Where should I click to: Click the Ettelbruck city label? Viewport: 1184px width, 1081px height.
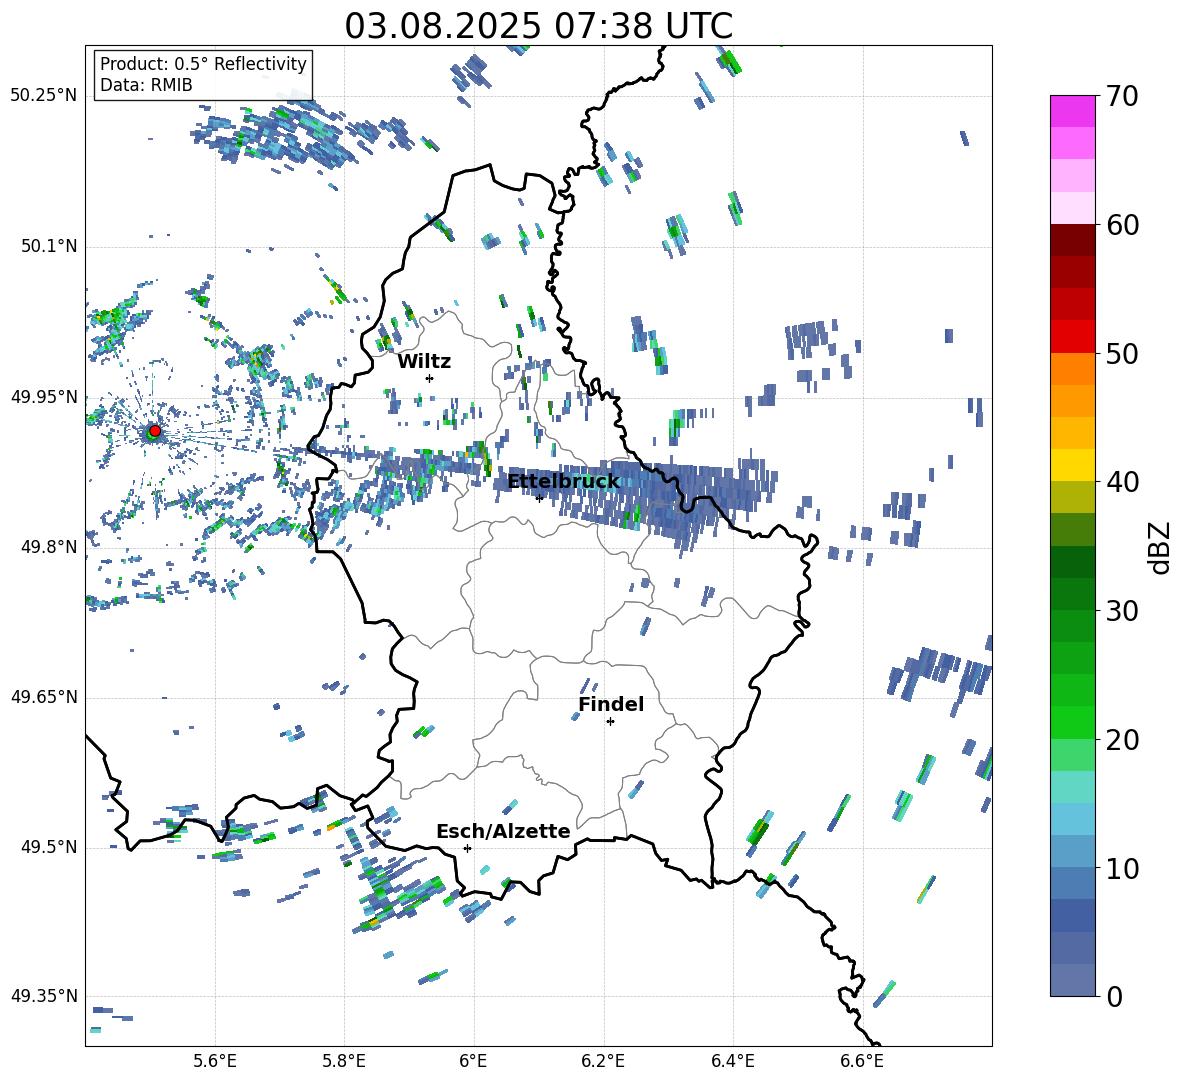pyautogui.click(x=563, y=482)
